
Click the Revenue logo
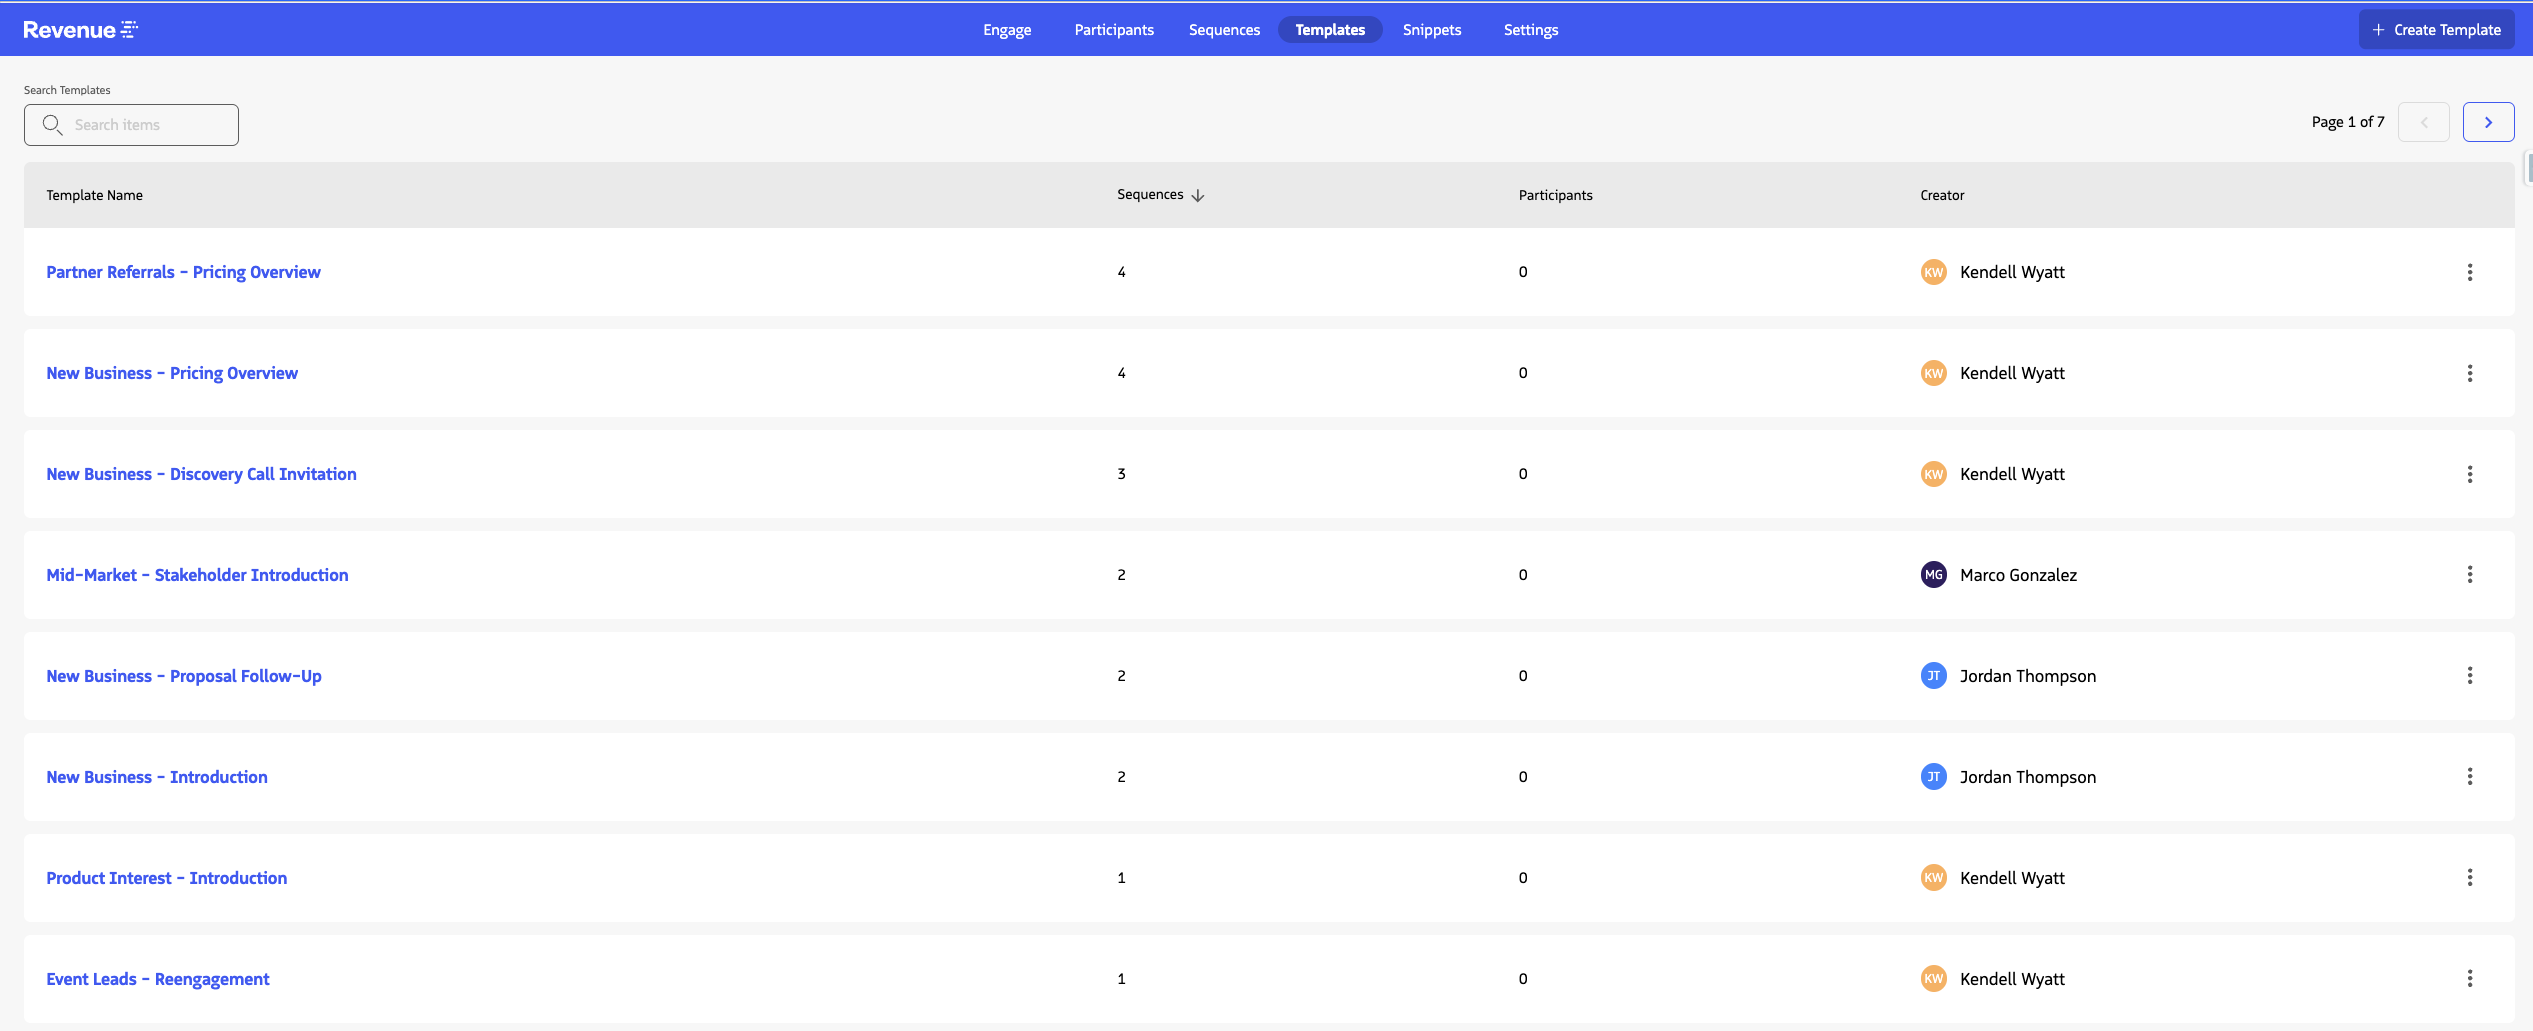pos(80,30)
